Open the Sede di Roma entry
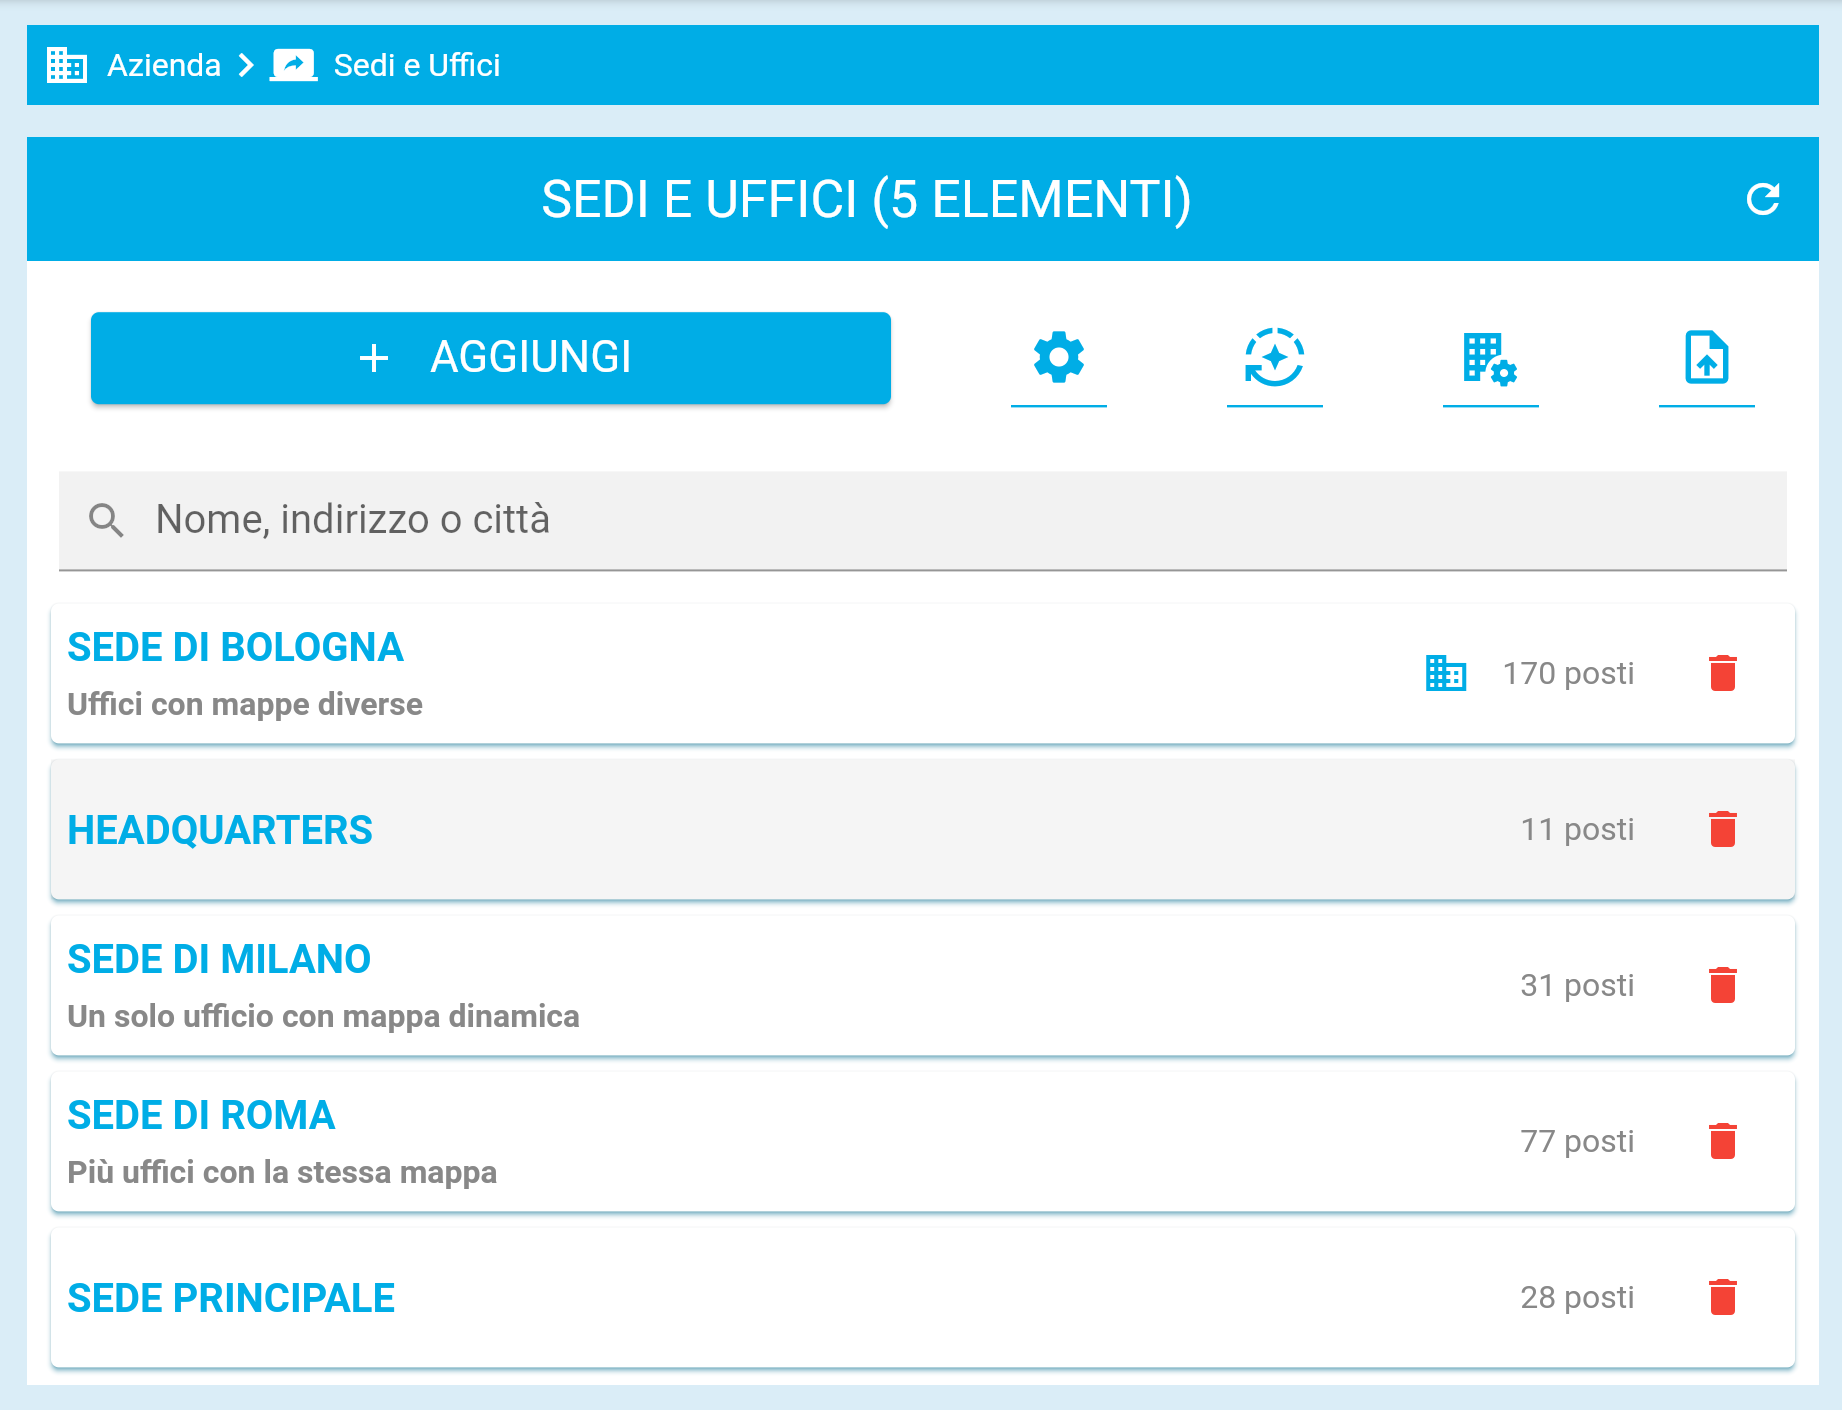This screenshot has height=1410, width=1842. (x=201, y=1116)
